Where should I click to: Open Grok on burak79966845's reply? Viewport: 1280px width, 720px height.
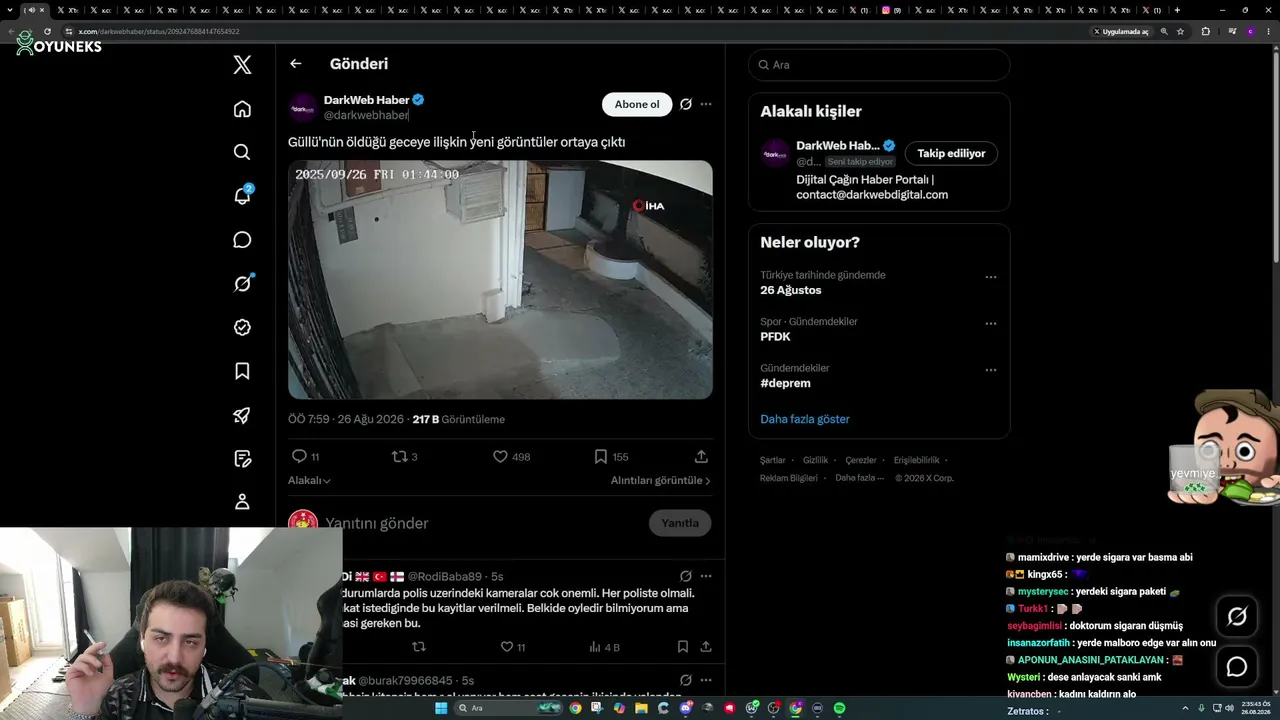[x=686, y=680]
